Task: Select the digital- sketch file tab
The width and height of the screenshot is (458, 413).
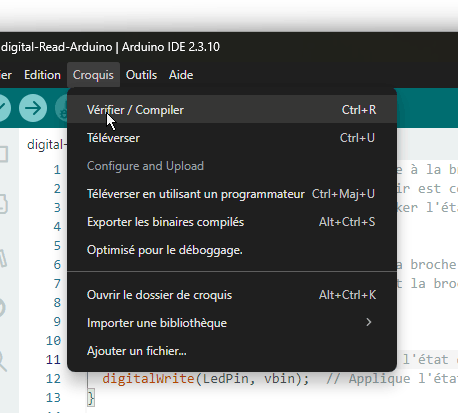Action: click(x=47, y=145)
